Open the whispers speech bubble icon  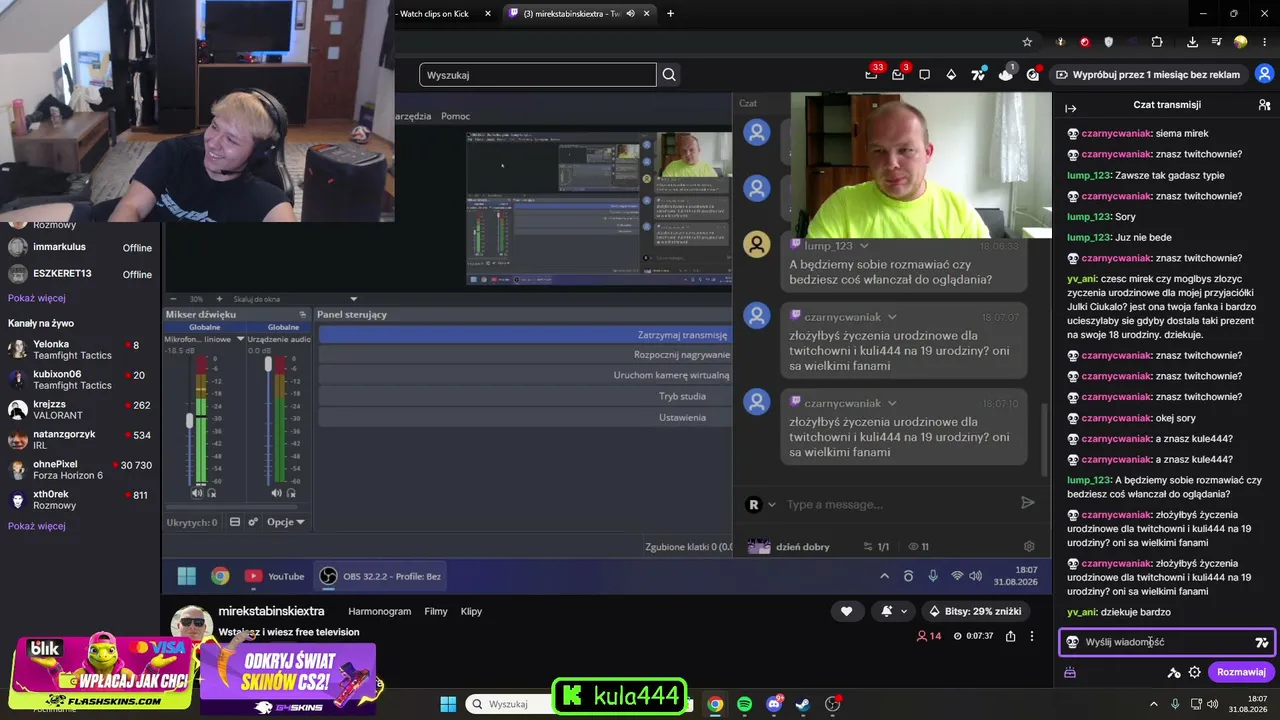click(x=925, y=75)
